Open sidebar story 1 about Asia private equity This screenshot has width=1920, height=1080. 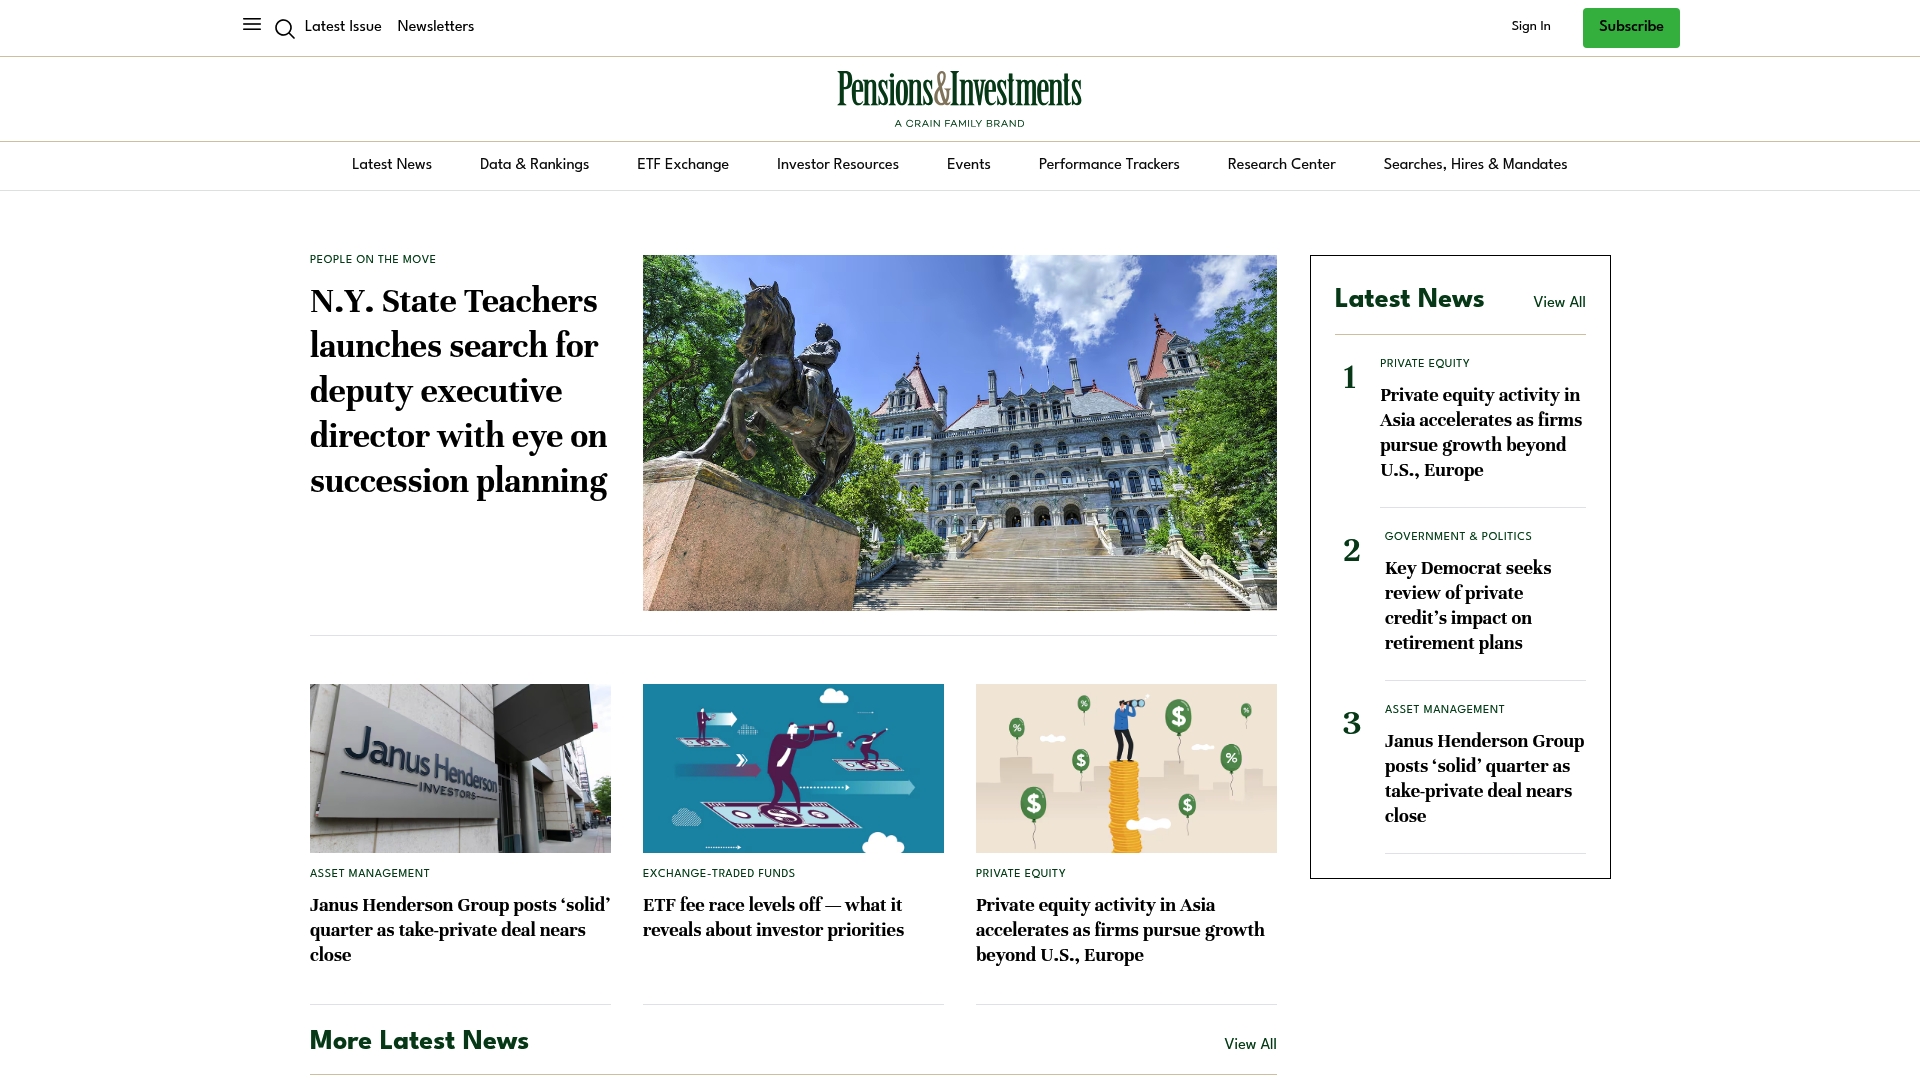coord(1481,433)
